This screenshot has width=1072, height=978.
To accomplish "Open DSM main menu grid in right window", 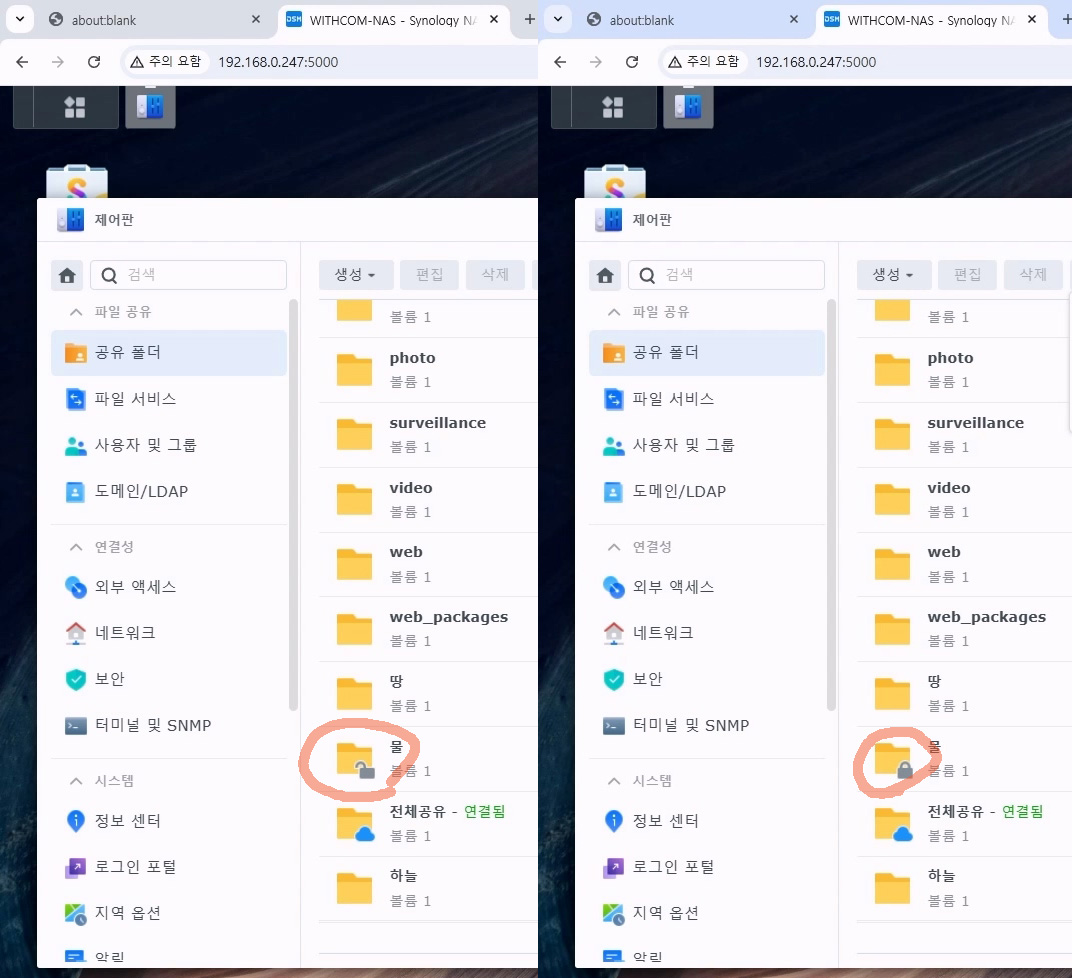I will click(x=612, y=107).
